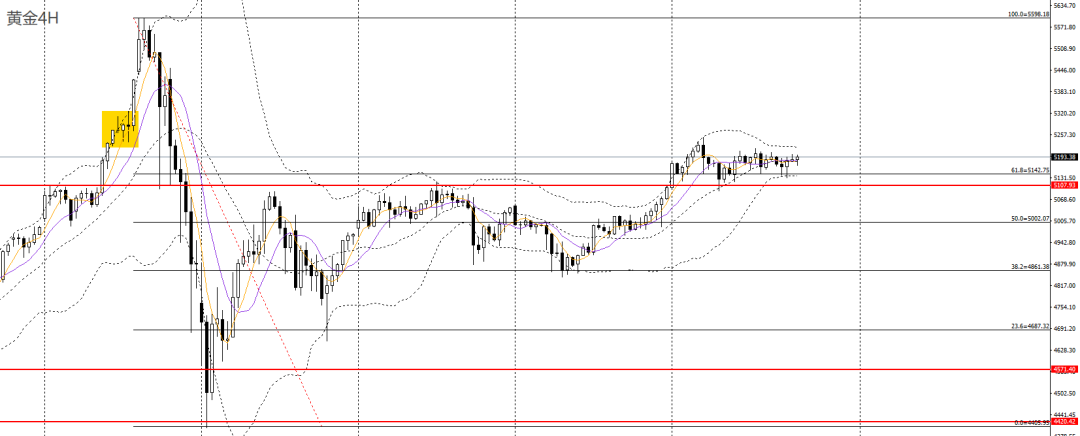This screenshot has height=436, width=1080.
Task: Click the red 5107.93 price tag
Action: click(1064, 185)
